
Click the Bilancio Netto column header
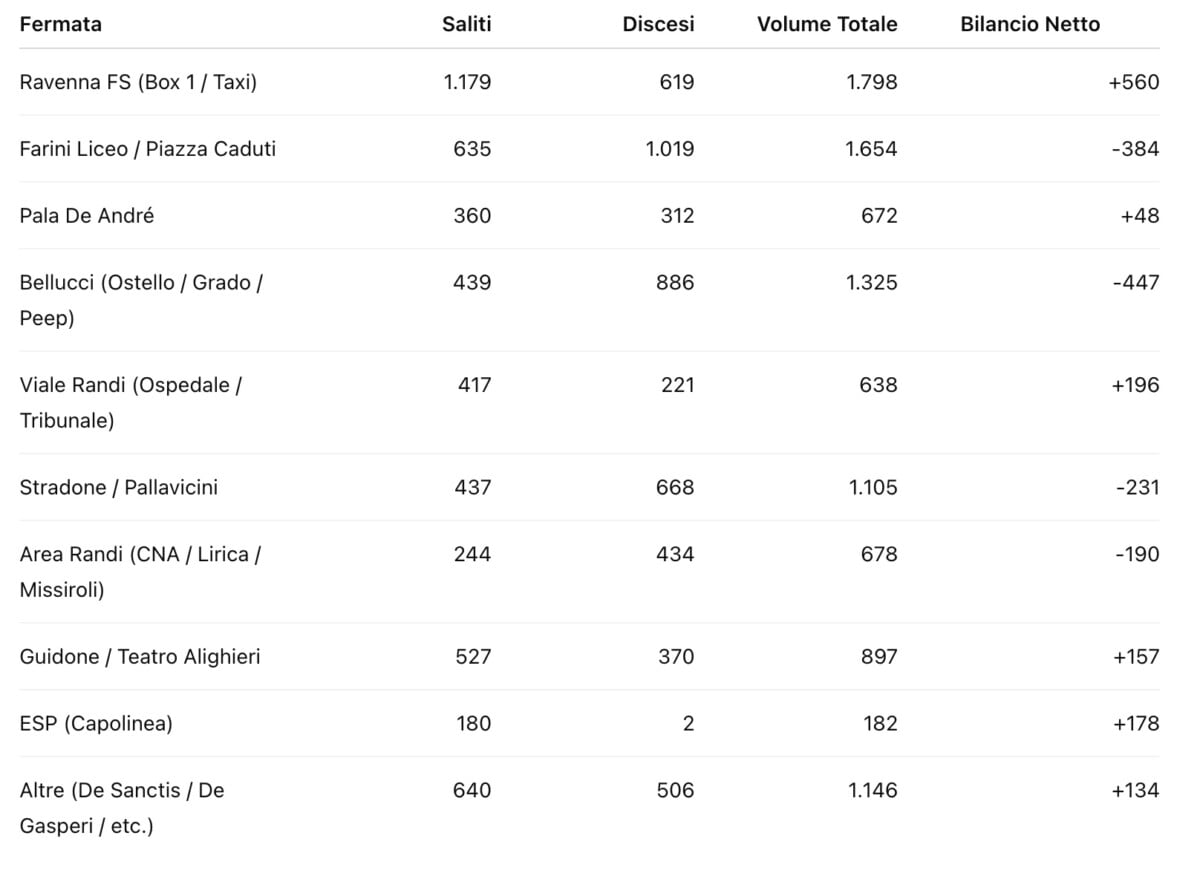point(1030,24)
